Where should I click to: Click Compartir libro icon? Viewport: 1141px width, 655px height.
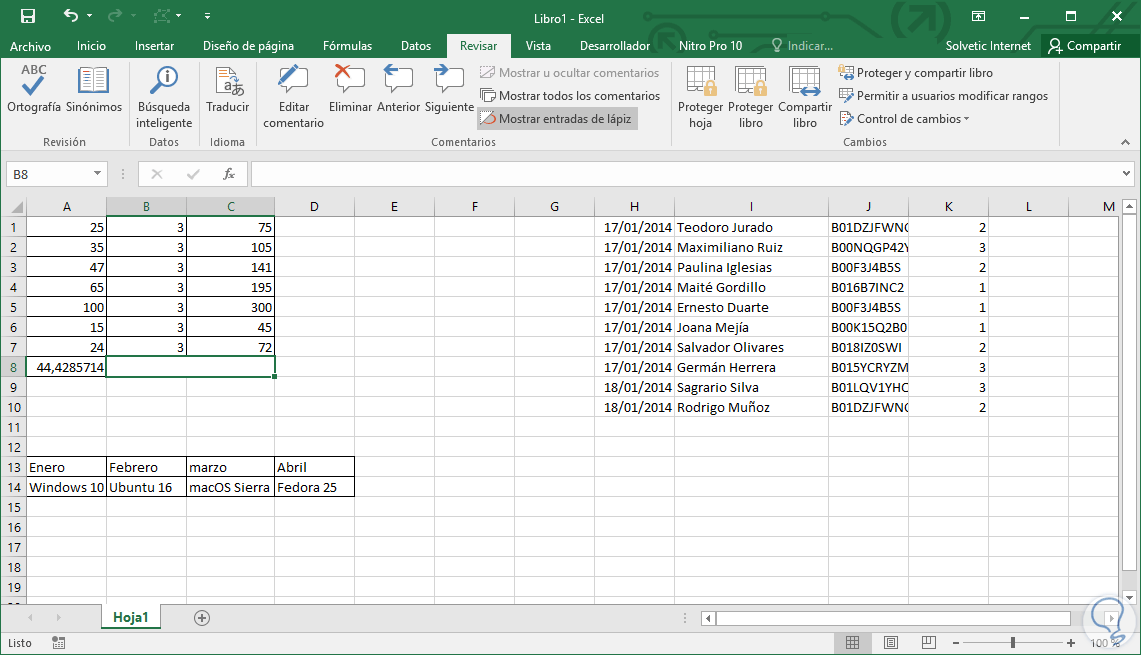(805, 98)
